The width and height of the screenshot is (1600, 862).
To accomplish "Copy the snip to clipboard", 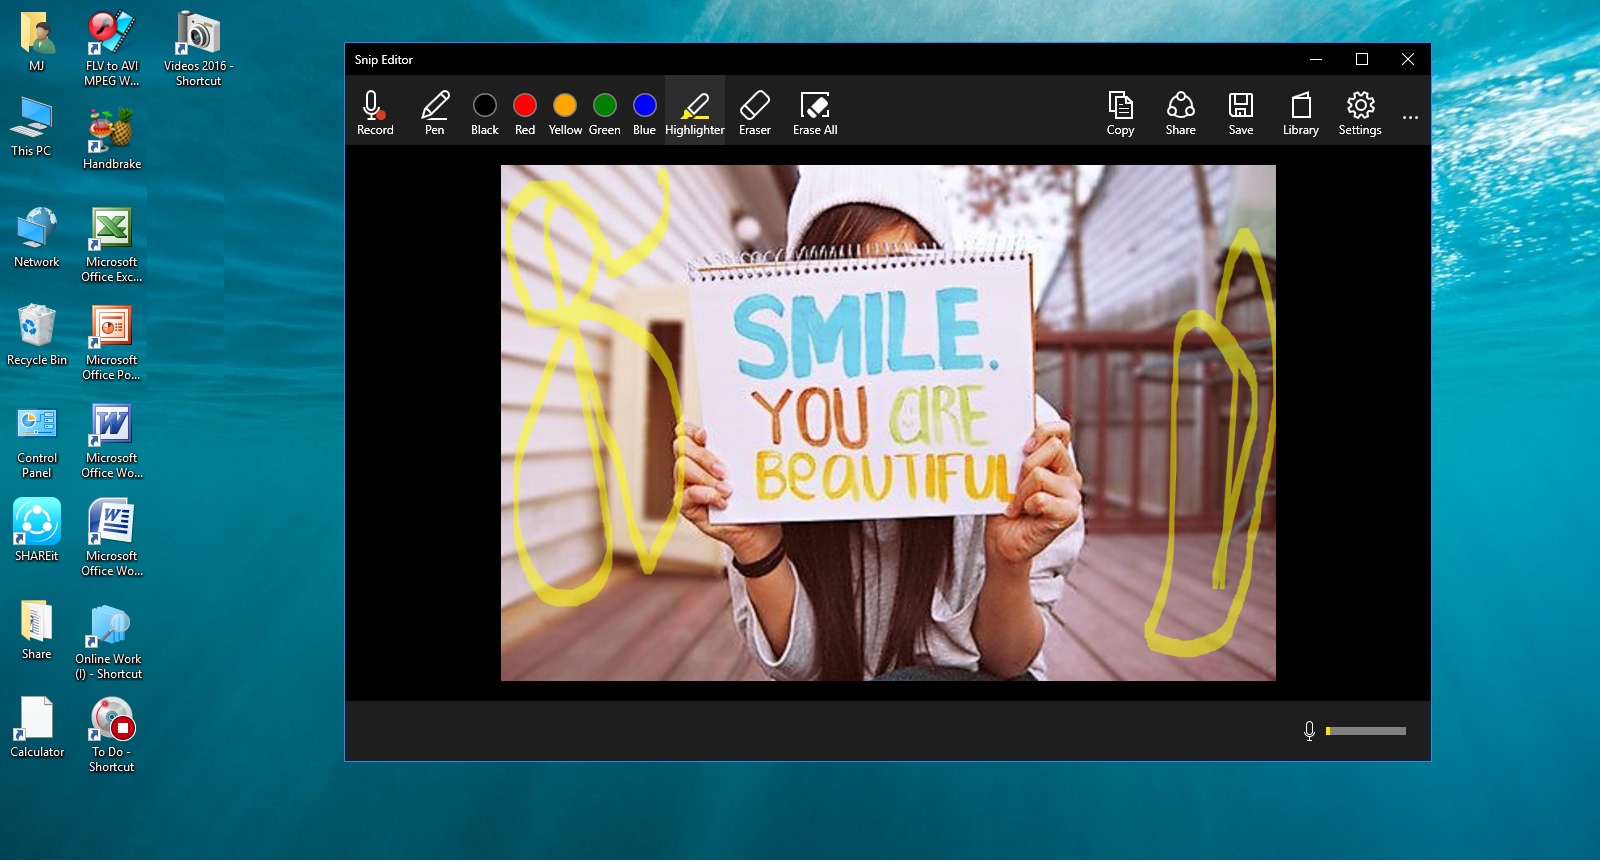I will point(1121,112).
